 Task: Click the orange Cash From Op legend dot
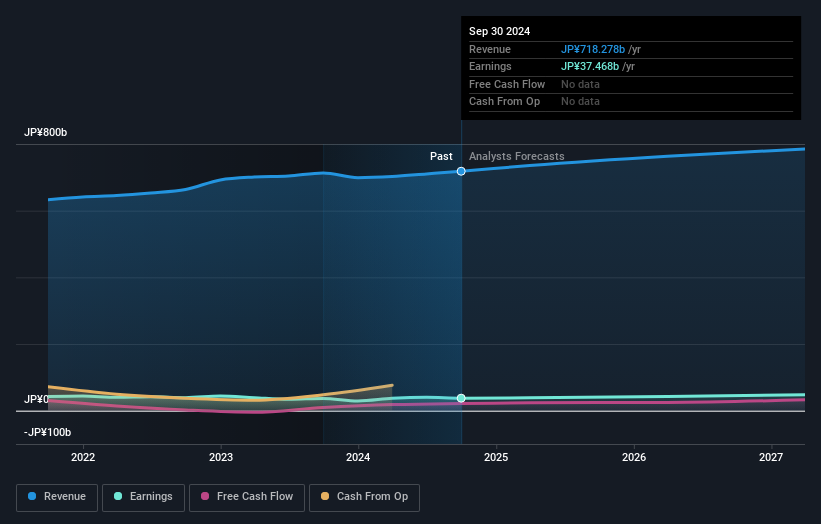click(x=325, y=496)
